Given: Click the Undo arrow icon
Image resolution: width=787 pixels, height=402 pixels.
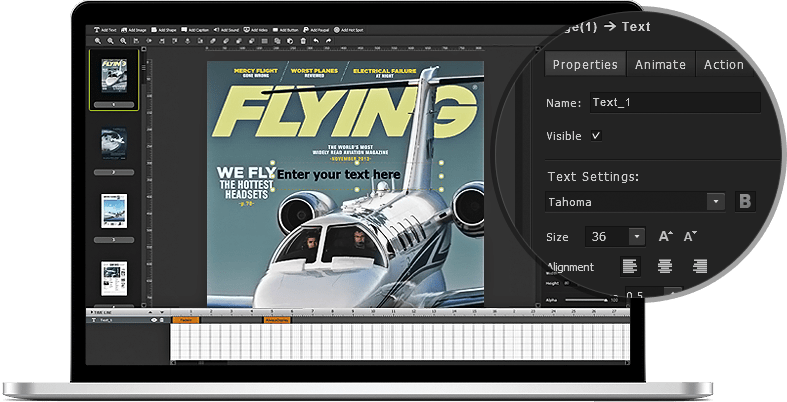Looking at the screenshot, I should [316, 41].
